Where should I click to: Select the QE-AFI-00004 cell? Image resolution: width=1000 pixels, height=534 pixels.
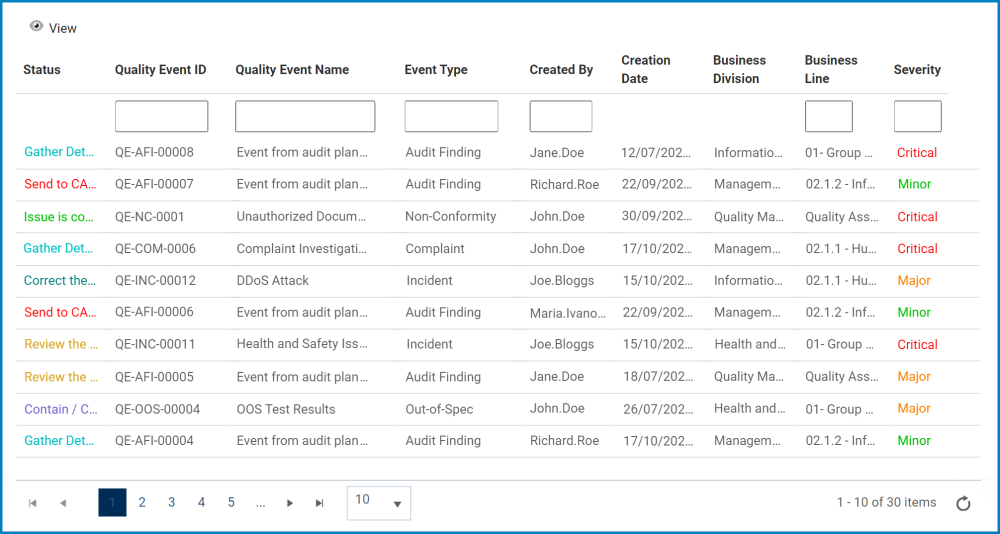(154, 440)
